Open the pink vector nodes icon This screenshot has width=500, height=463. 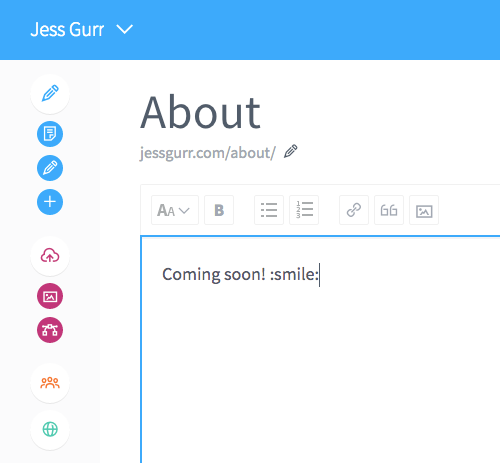[x=50, y=330]
